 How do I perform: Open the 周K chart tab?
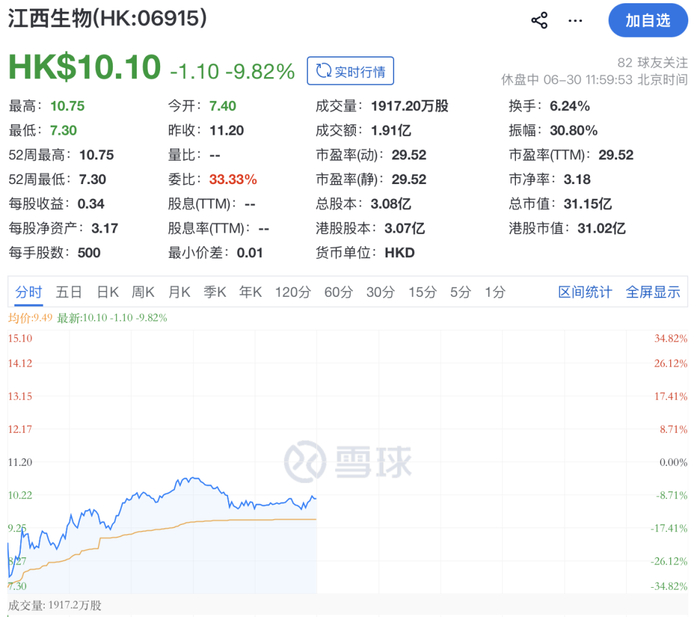click(x=143, y=292)
